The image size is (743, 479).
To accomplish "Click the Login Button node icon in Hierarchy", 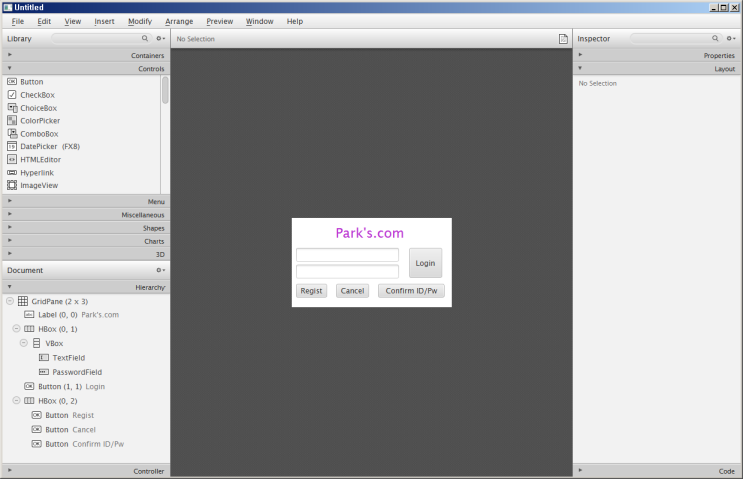I will (29, 386).
